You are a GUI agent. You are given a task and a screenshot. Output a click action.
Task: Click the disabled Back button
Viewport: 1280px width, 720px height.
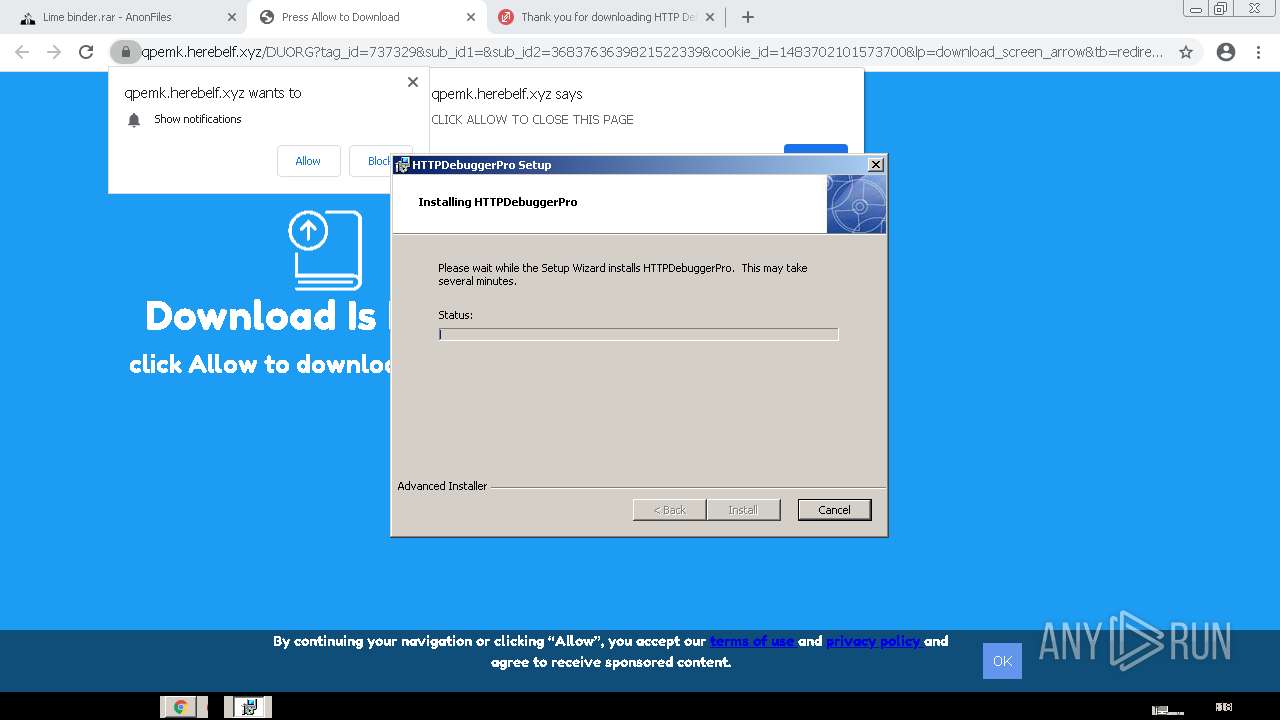coord(670,510)
